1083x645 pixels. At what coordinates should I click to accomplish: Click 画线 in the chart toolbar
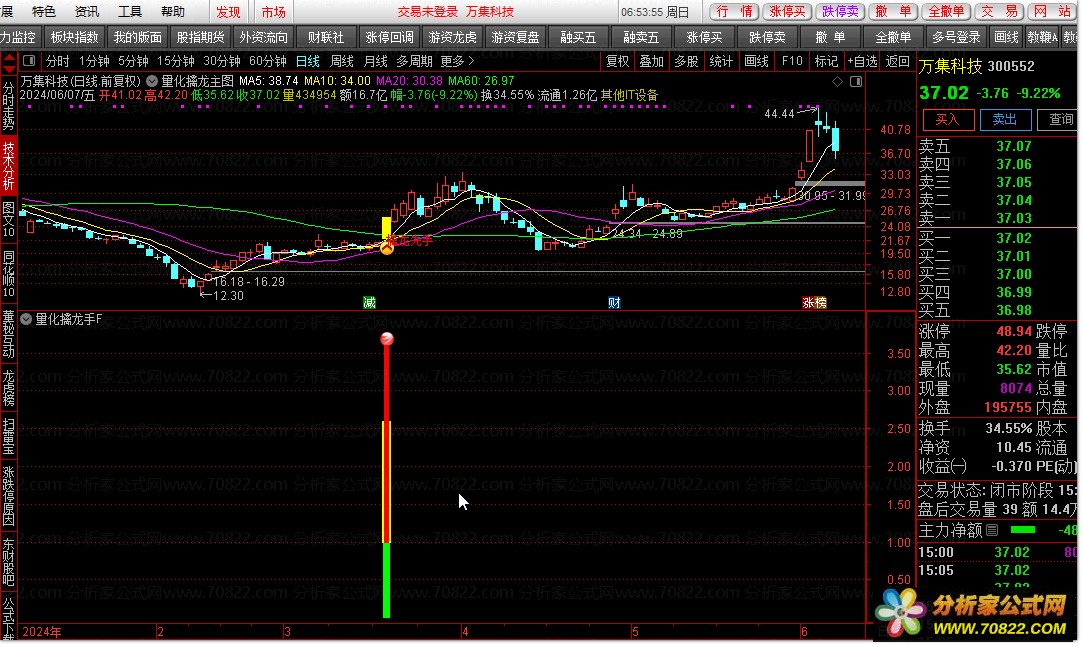coord(756,61)
